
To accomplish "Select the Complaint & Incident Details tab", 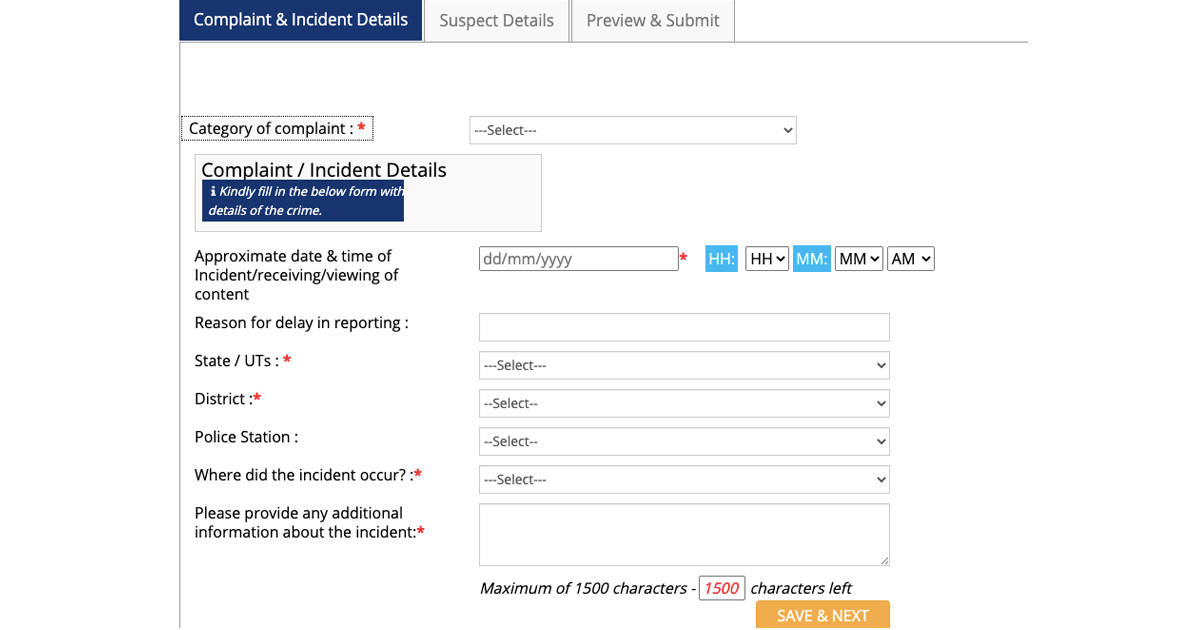I will (x=301, y=20).
